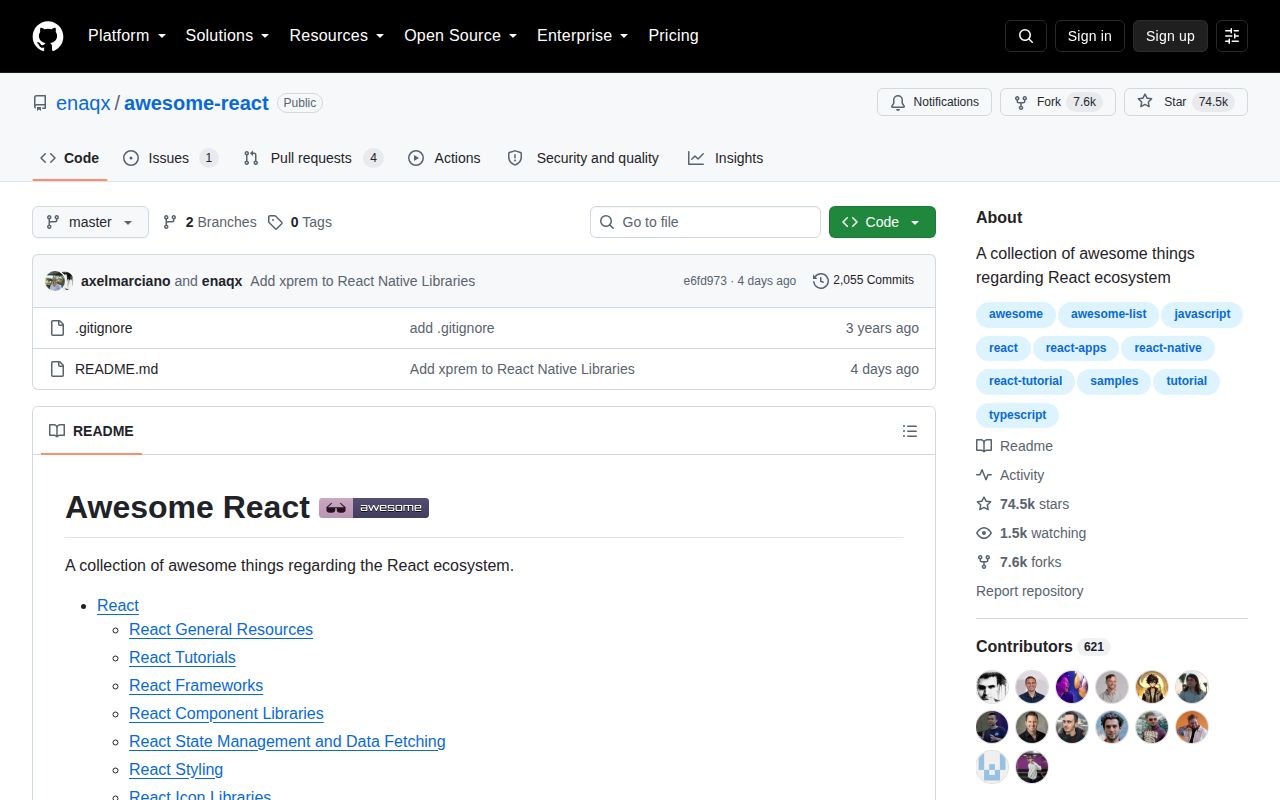The image size is (1280, 800).
Task: Select the README tab header
Action: point(91,431)
